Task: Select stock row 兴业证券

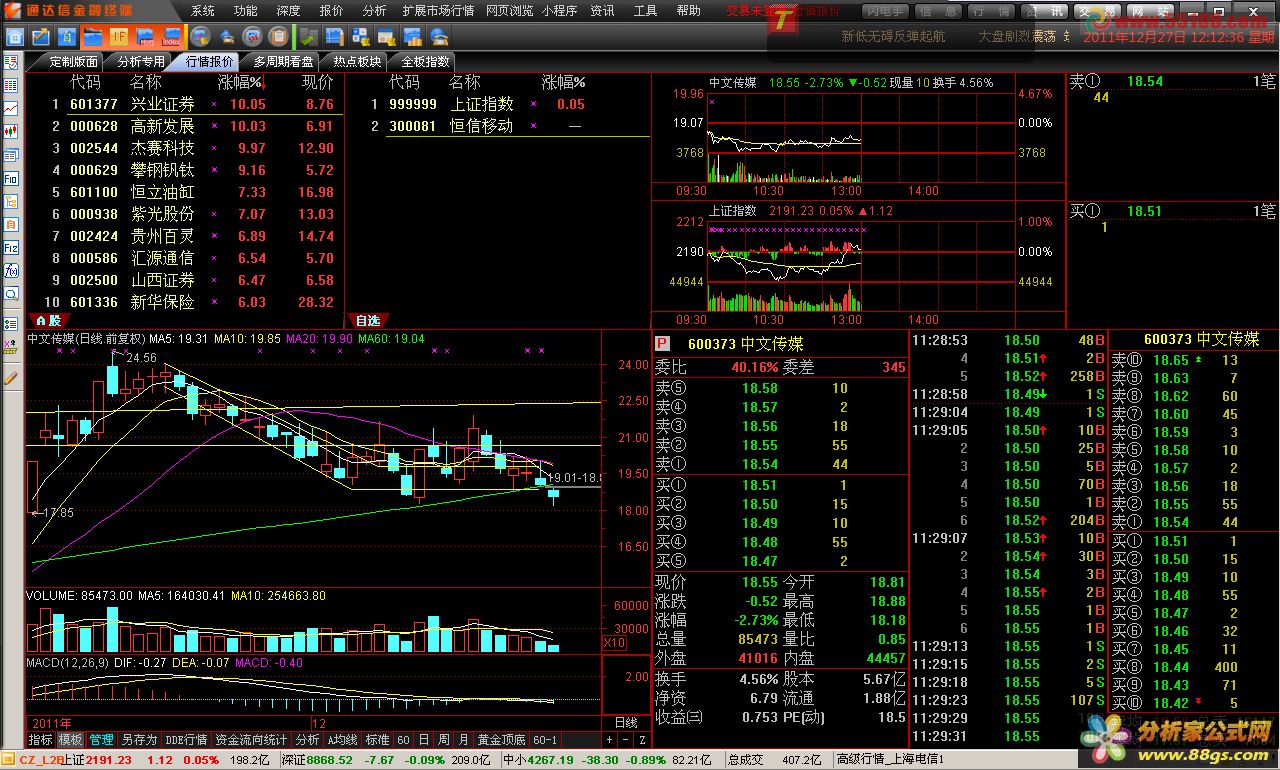Action: coord(193,104)
